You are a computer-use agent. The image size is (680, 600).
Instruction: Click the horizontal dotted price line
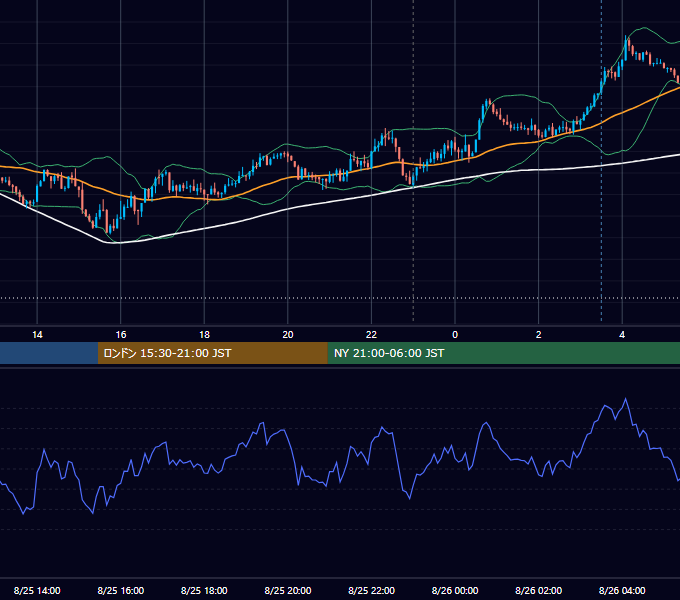(340, 298)
